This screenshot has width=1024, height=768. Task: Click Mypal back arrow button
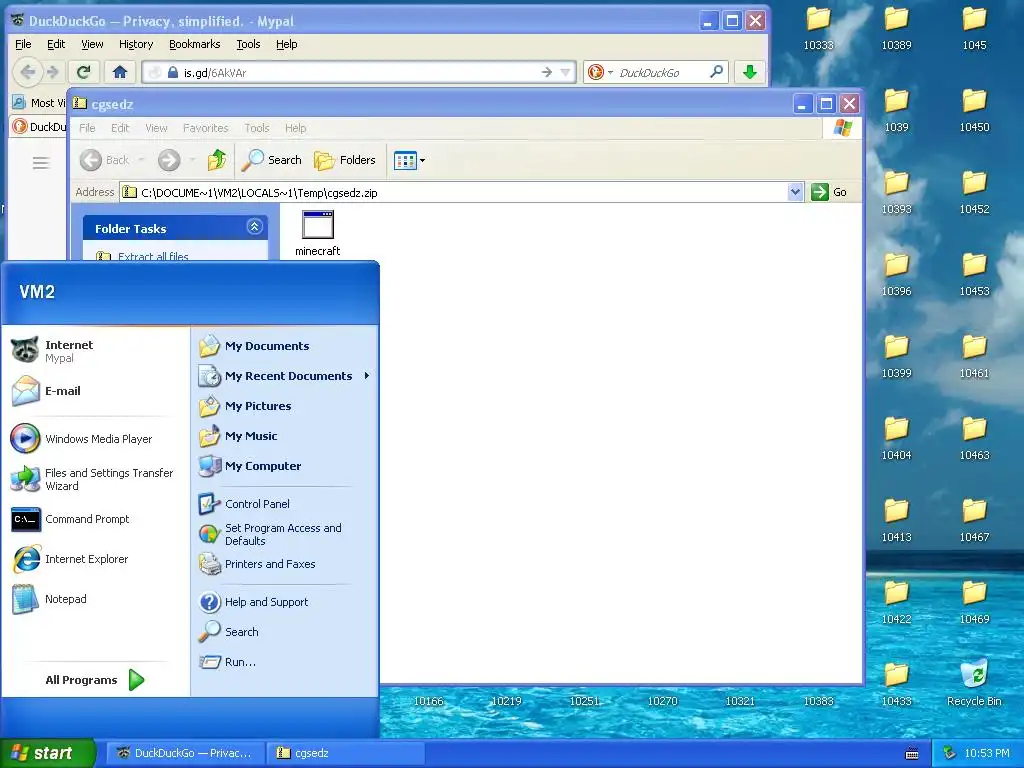(x=27, y=72)
